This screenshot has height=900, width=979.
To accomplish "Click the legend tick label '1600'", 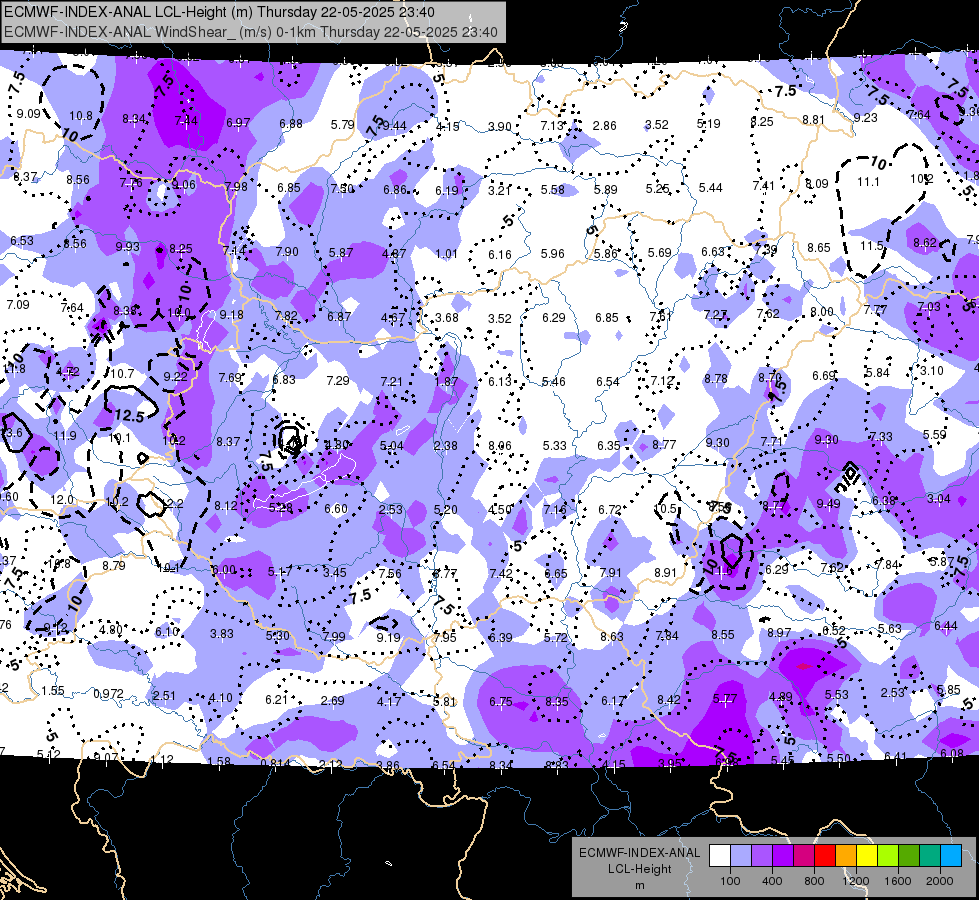I will [898, 881].
